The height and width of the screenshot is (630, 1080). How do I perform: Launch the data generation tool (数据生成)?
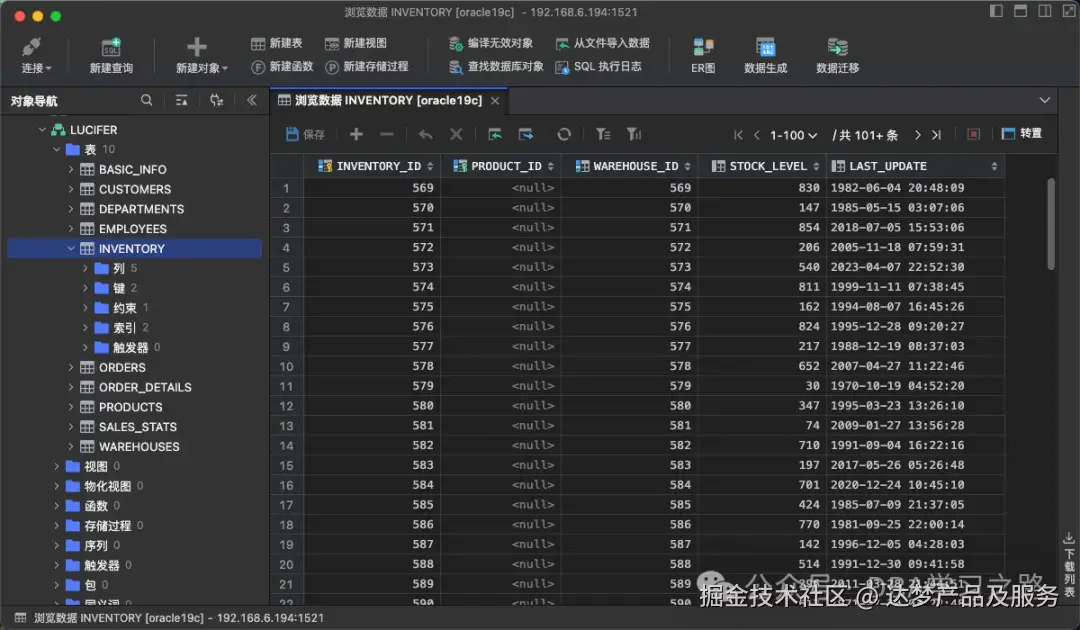[x=765, y=54]
